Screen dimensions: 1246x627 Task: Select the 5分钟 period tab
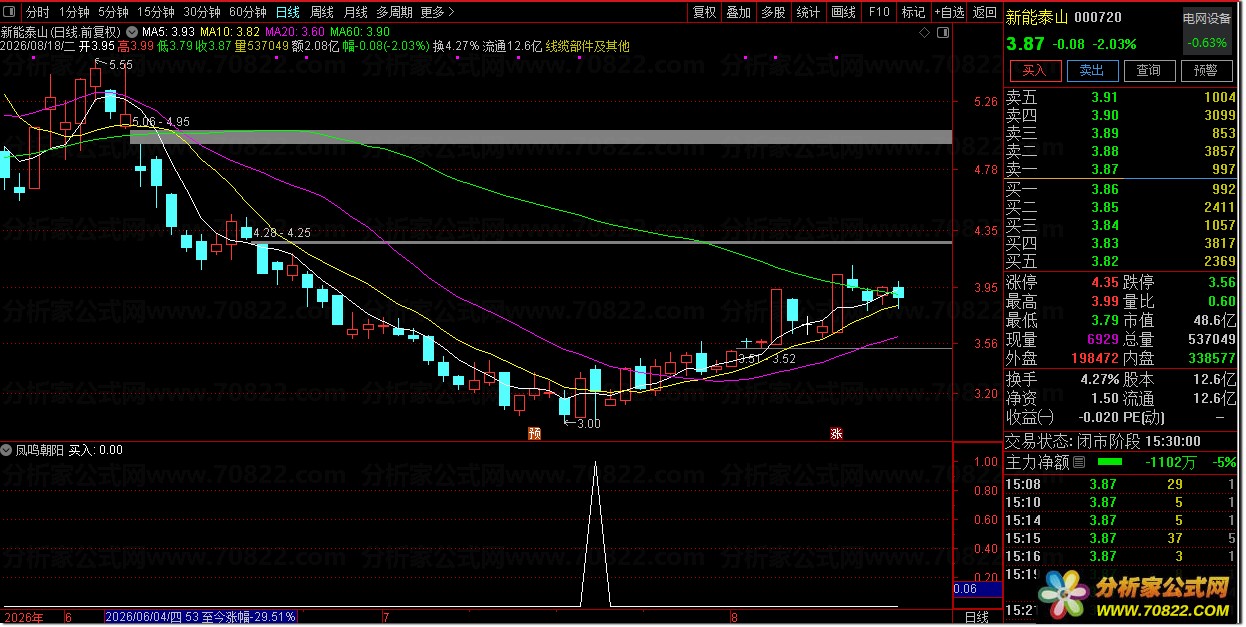point(113,12)
